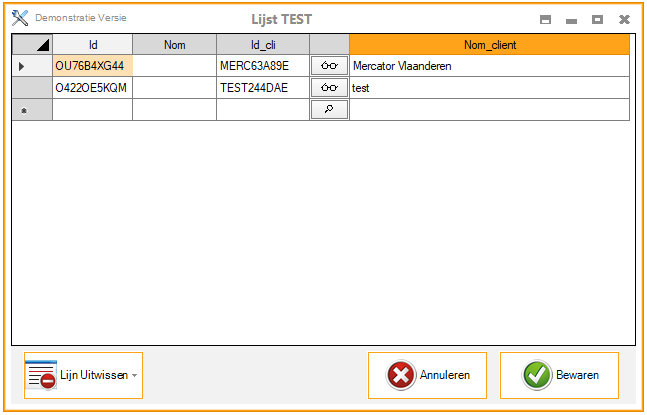The image size is (647, 415).
Task: Click the tools icon in the title bar
Action: pyautogui.click(x=20, y=18)
